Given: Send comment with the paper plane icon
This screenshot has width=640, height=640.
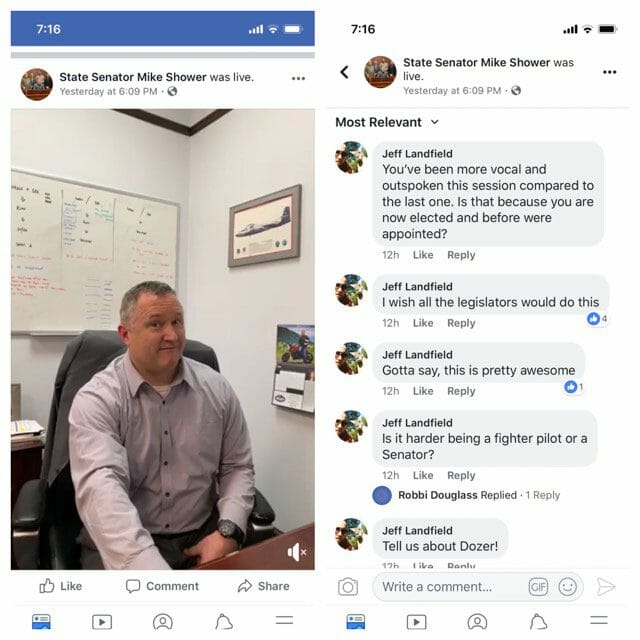Looking at the screenshot, I should point(606,587).
